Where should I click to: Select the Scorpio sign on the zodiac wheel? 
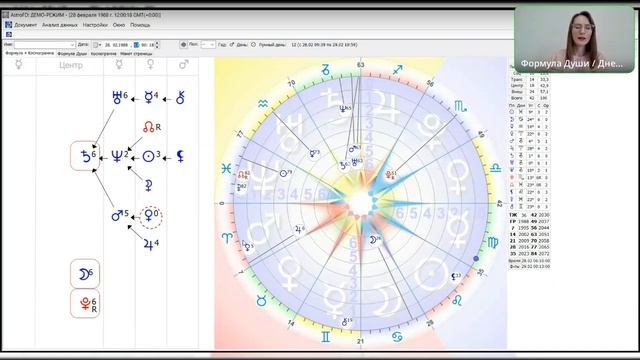click(460, 107)
